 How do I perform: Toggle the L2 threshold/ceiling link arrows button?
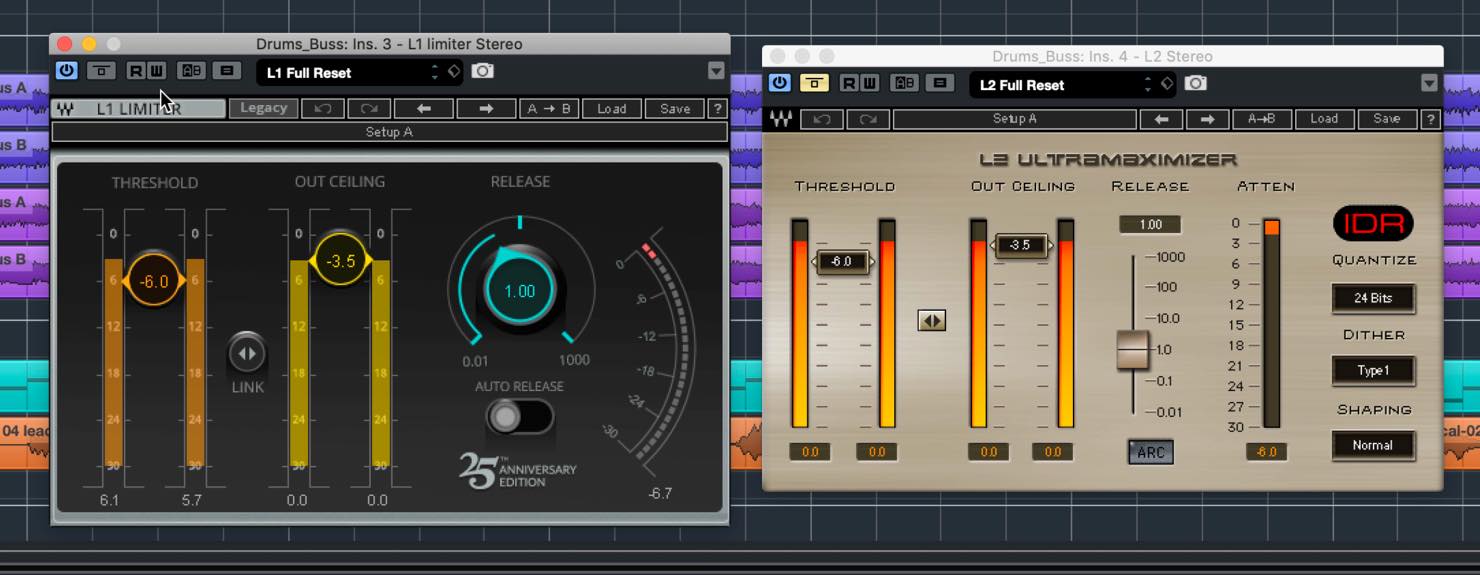(x=931, y=320)
